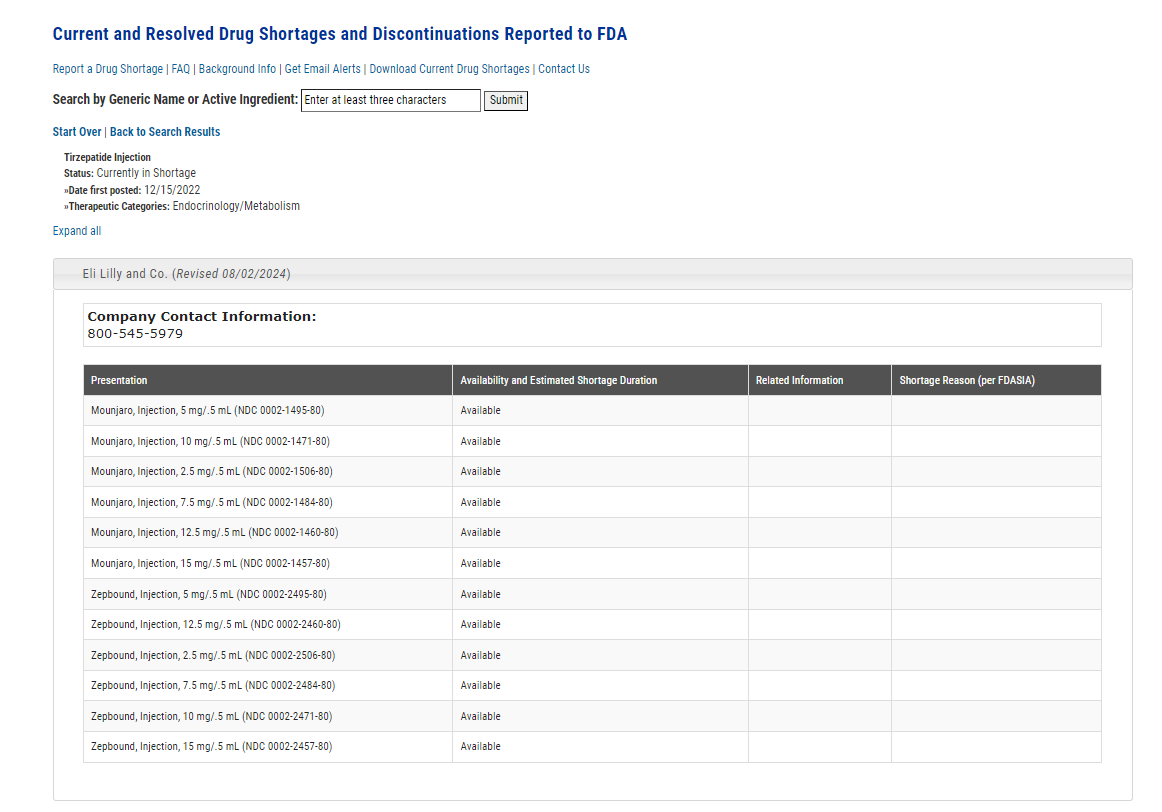Click the Report a Drug Shortage link

click(x=107, y=69)
